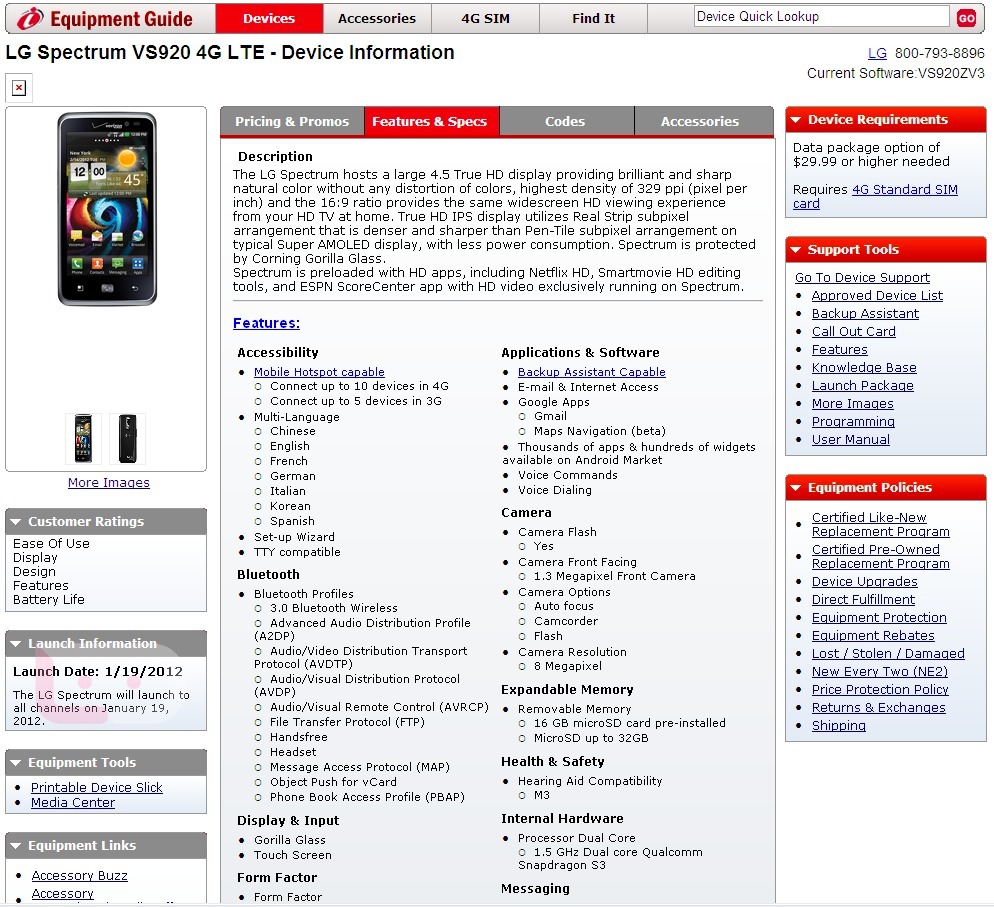This screenshot has width=994, height=907.
Task: Click the Ease Of Use rating text
Action: 51,544
